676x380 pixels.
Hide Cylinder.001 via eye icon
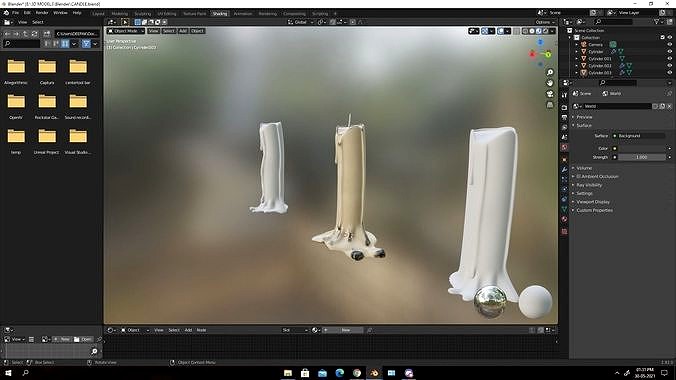pos(670,59)
